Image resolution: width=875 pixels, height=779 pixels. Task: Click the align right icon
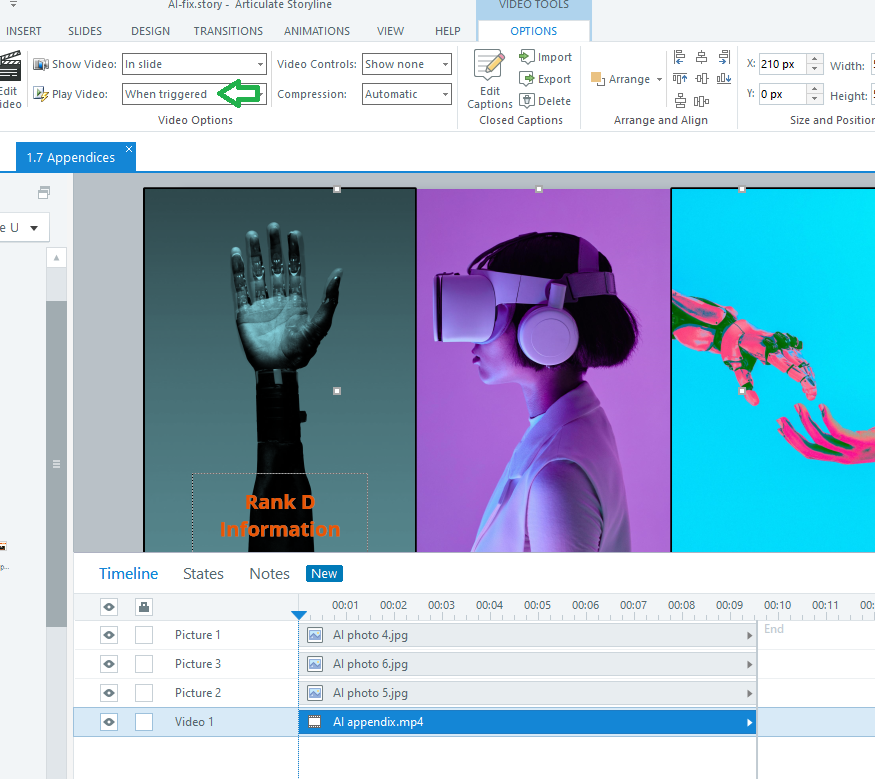tap(723, 57)
